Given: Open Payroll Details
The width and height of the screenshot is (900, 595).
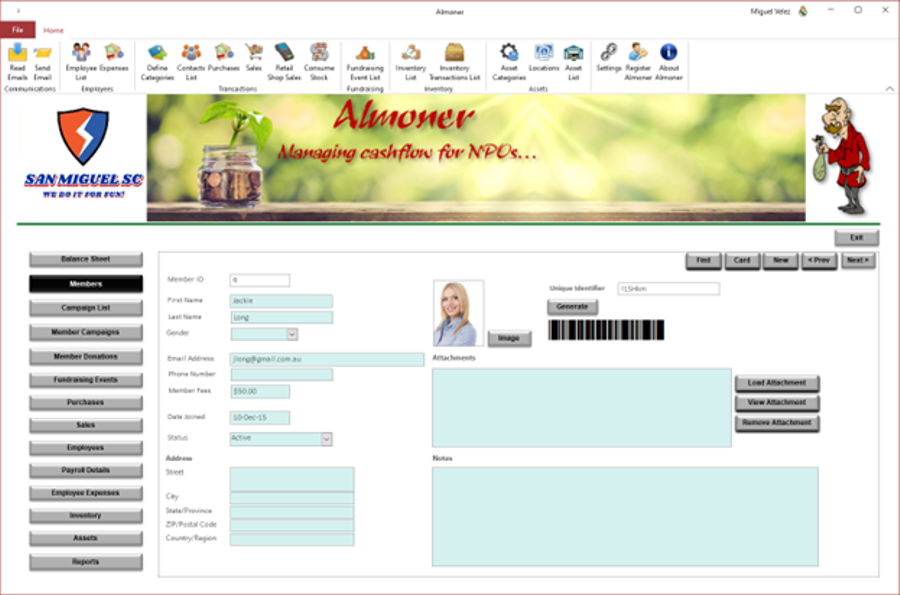Looking at the screenshot, I should [86, 470].
